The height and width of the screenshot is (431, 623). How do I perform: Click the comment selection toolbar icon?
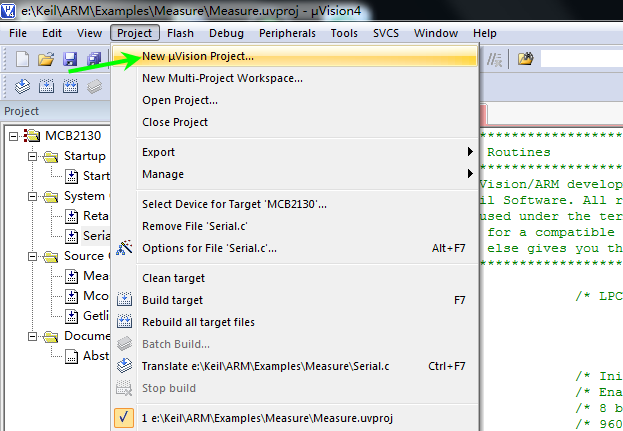pos(495,60)
